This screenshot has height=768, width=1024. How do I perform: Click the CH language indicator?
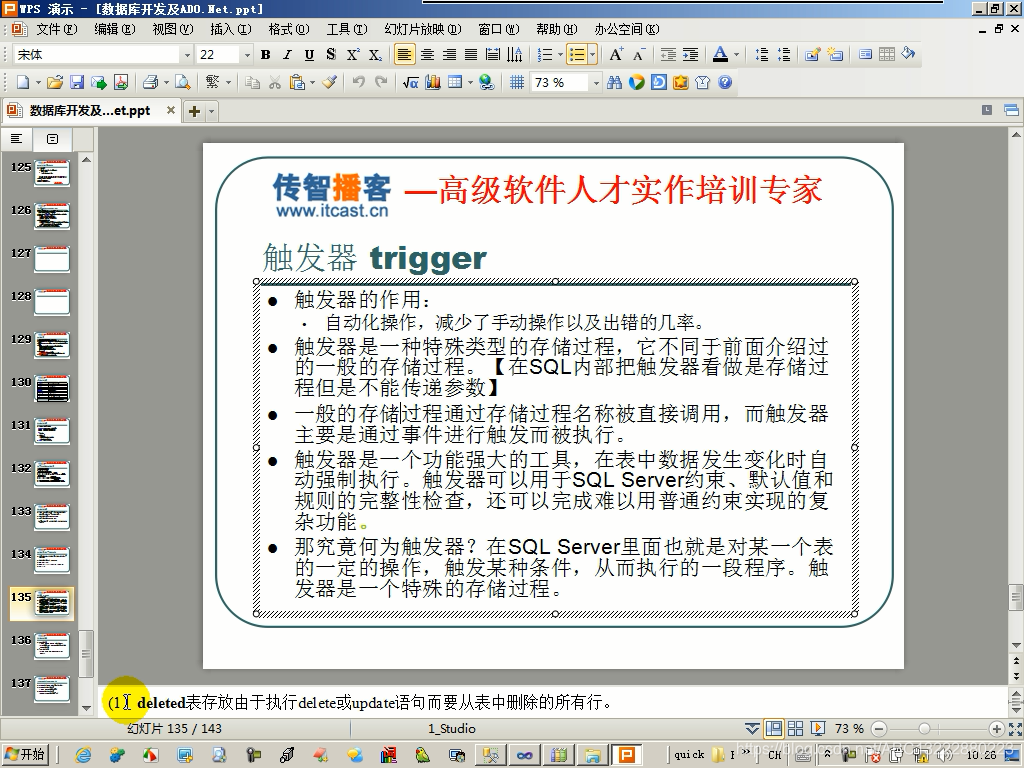(775, 755)
